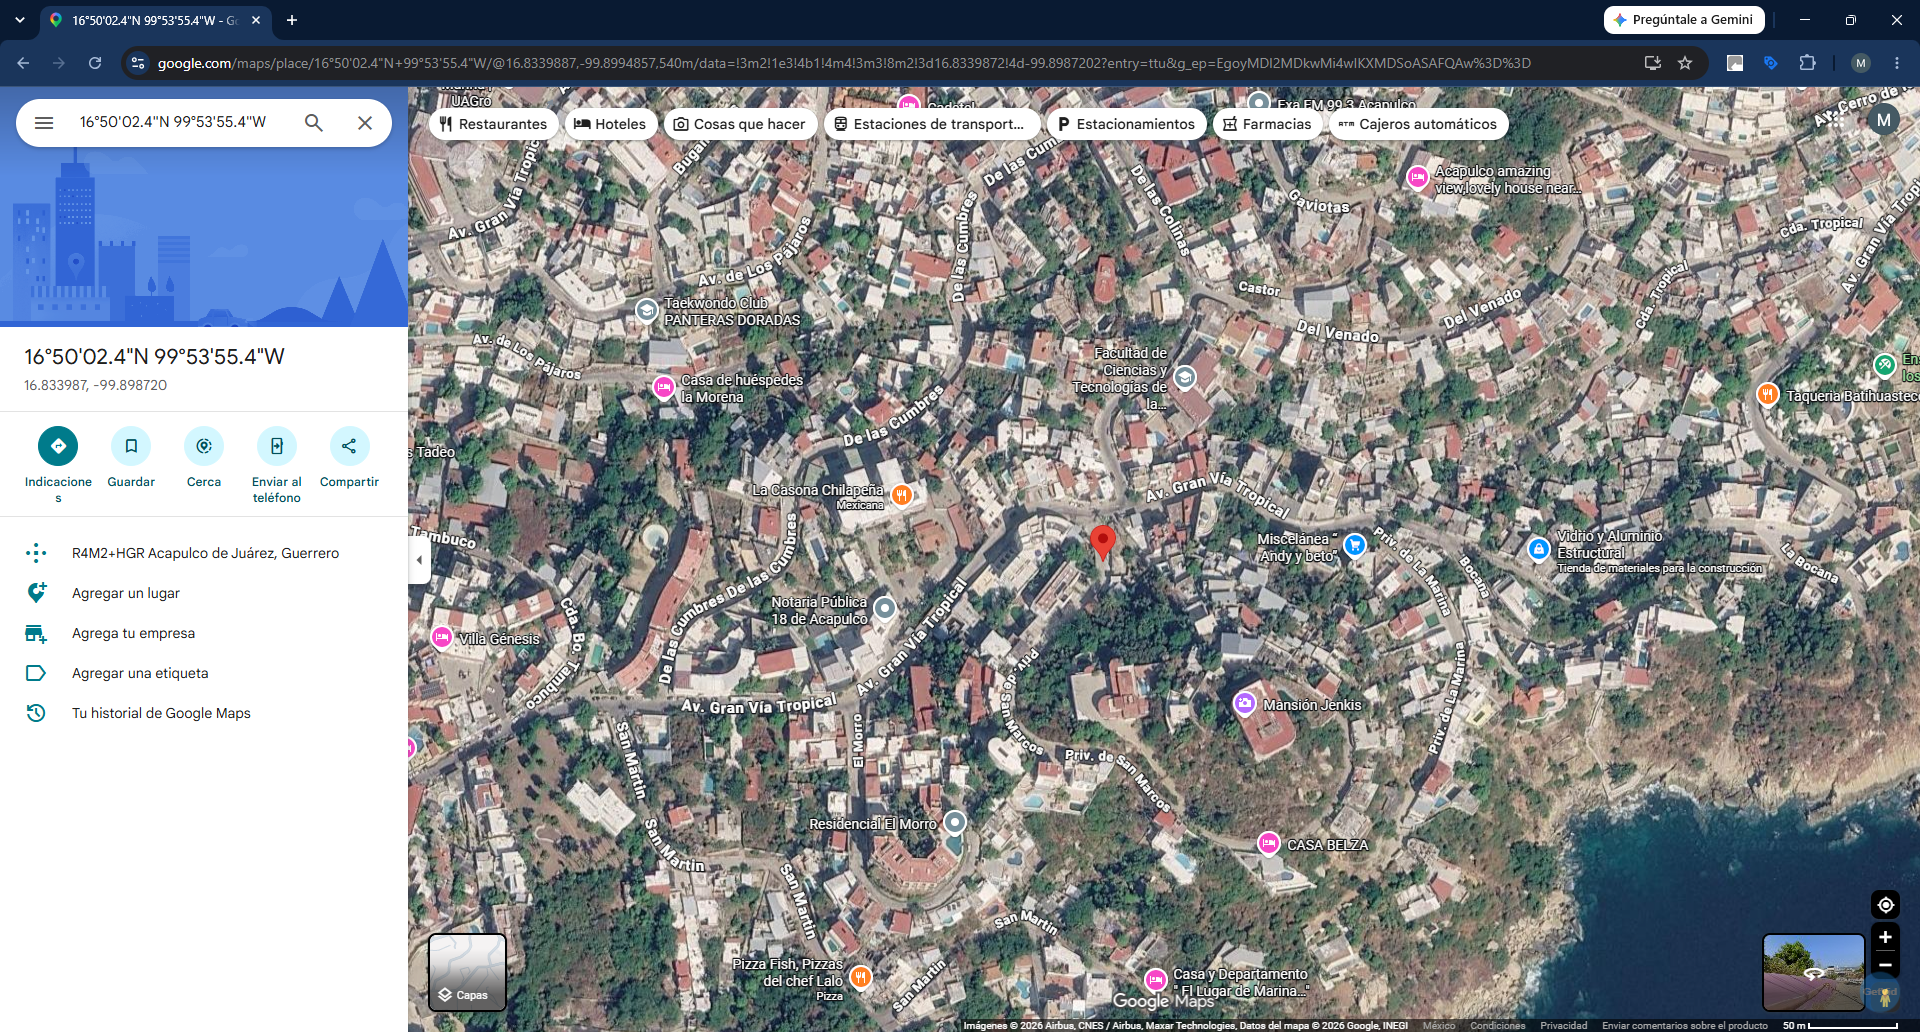Filter by Hoteles chip
This screenshot has height=1032, width=1920.
click(x=611, y=124)
